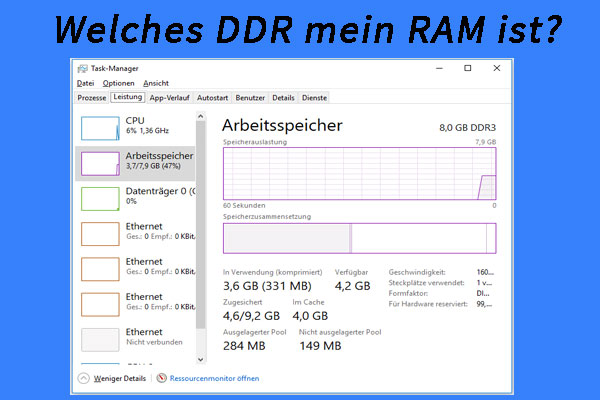Switch to the Prozesse tab

[x=91, y=98]
